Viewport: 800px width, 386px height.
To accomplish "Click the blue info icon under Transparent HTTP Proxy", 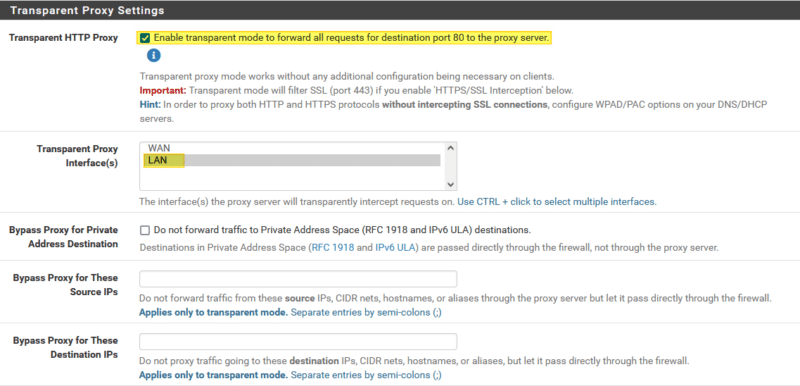I will pos(154,55).
